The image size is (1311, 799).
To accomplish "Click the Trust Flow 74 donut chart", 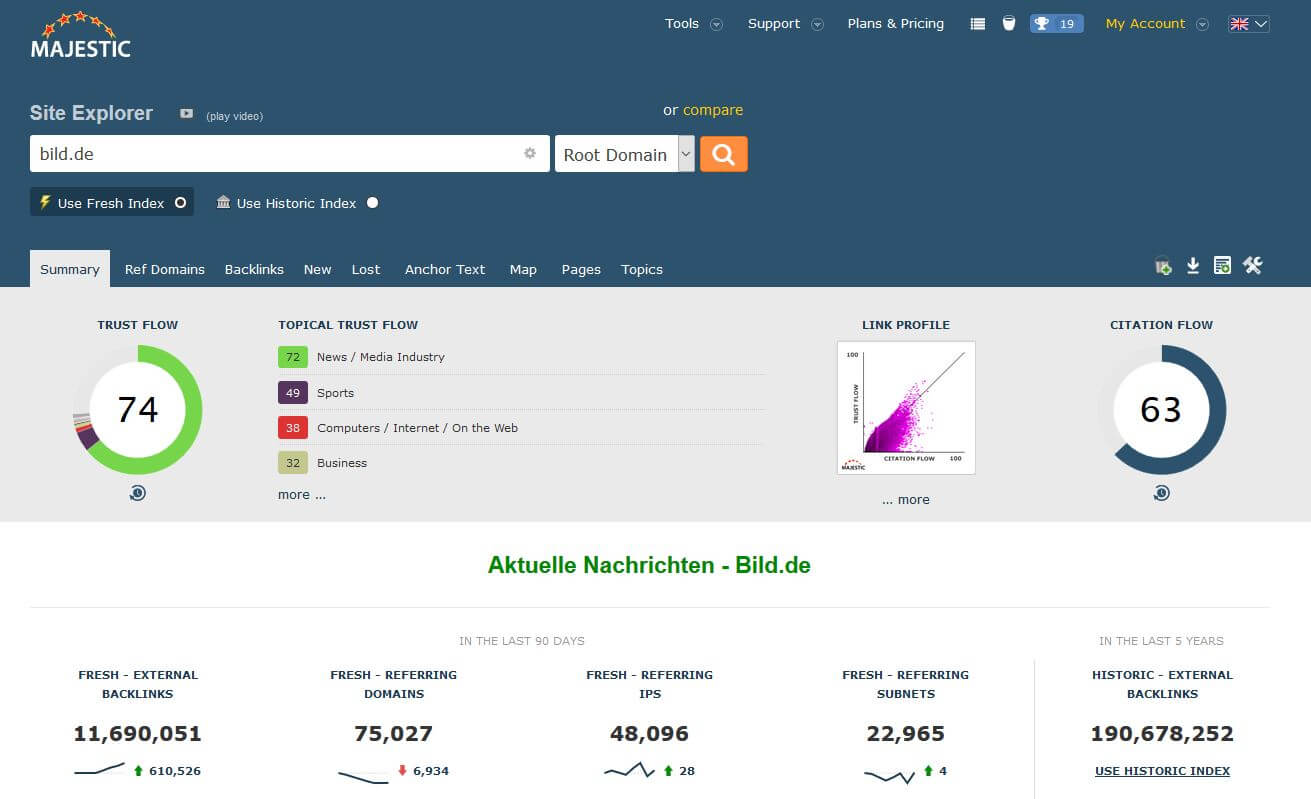I will tap(138, 409).
